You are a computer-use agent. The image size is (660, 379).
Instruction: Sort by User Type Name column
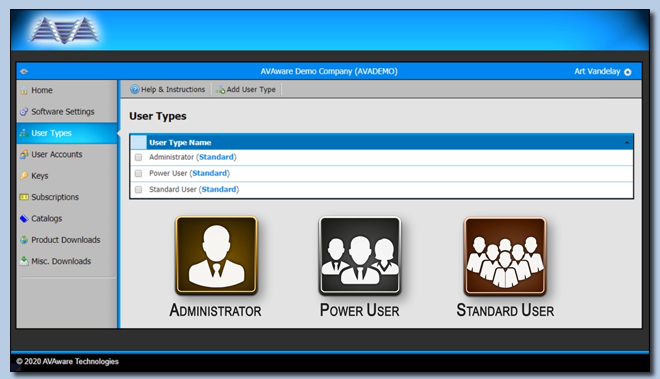tap(180, 142)
